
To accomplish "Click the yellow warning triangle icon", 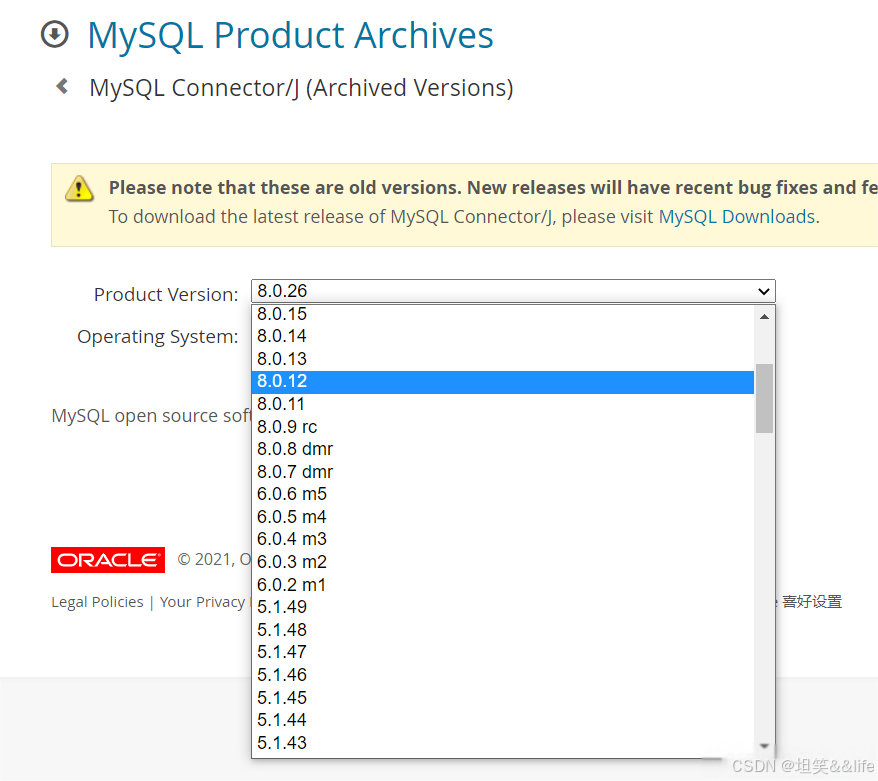I will 79,188.
